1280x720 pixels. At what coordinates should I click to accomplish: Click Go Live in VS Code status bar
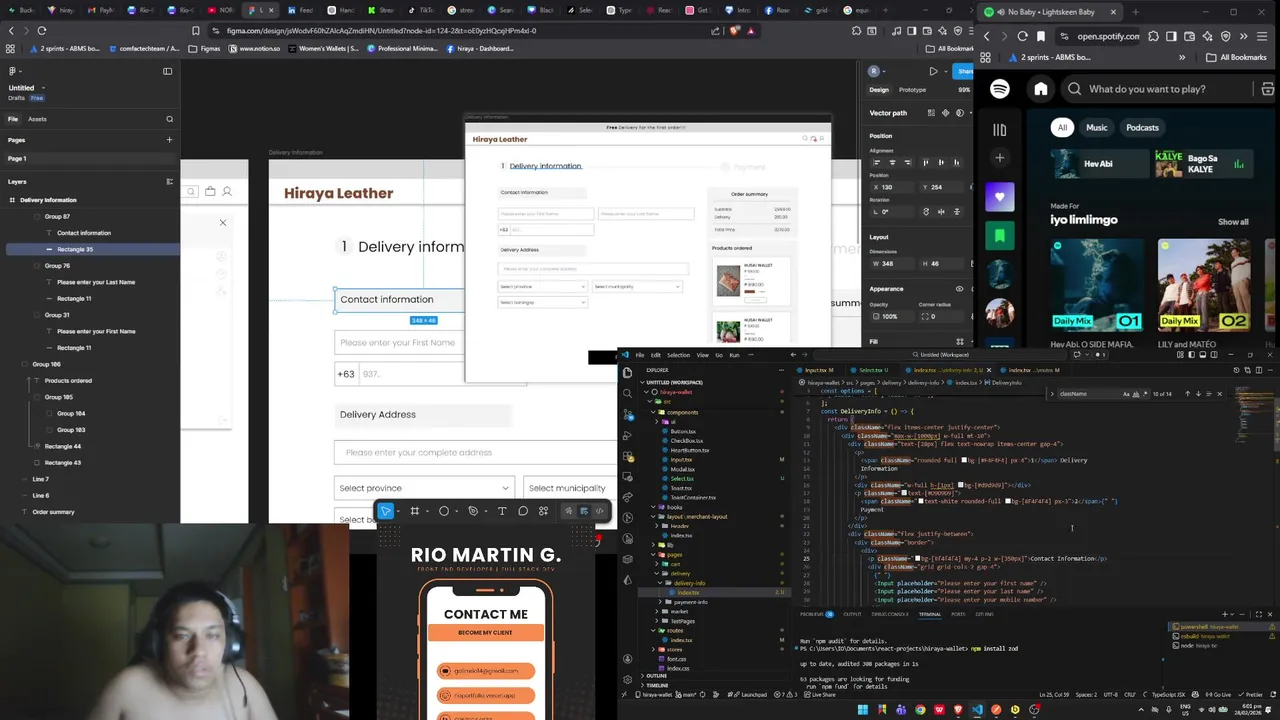coord(1219,695)
